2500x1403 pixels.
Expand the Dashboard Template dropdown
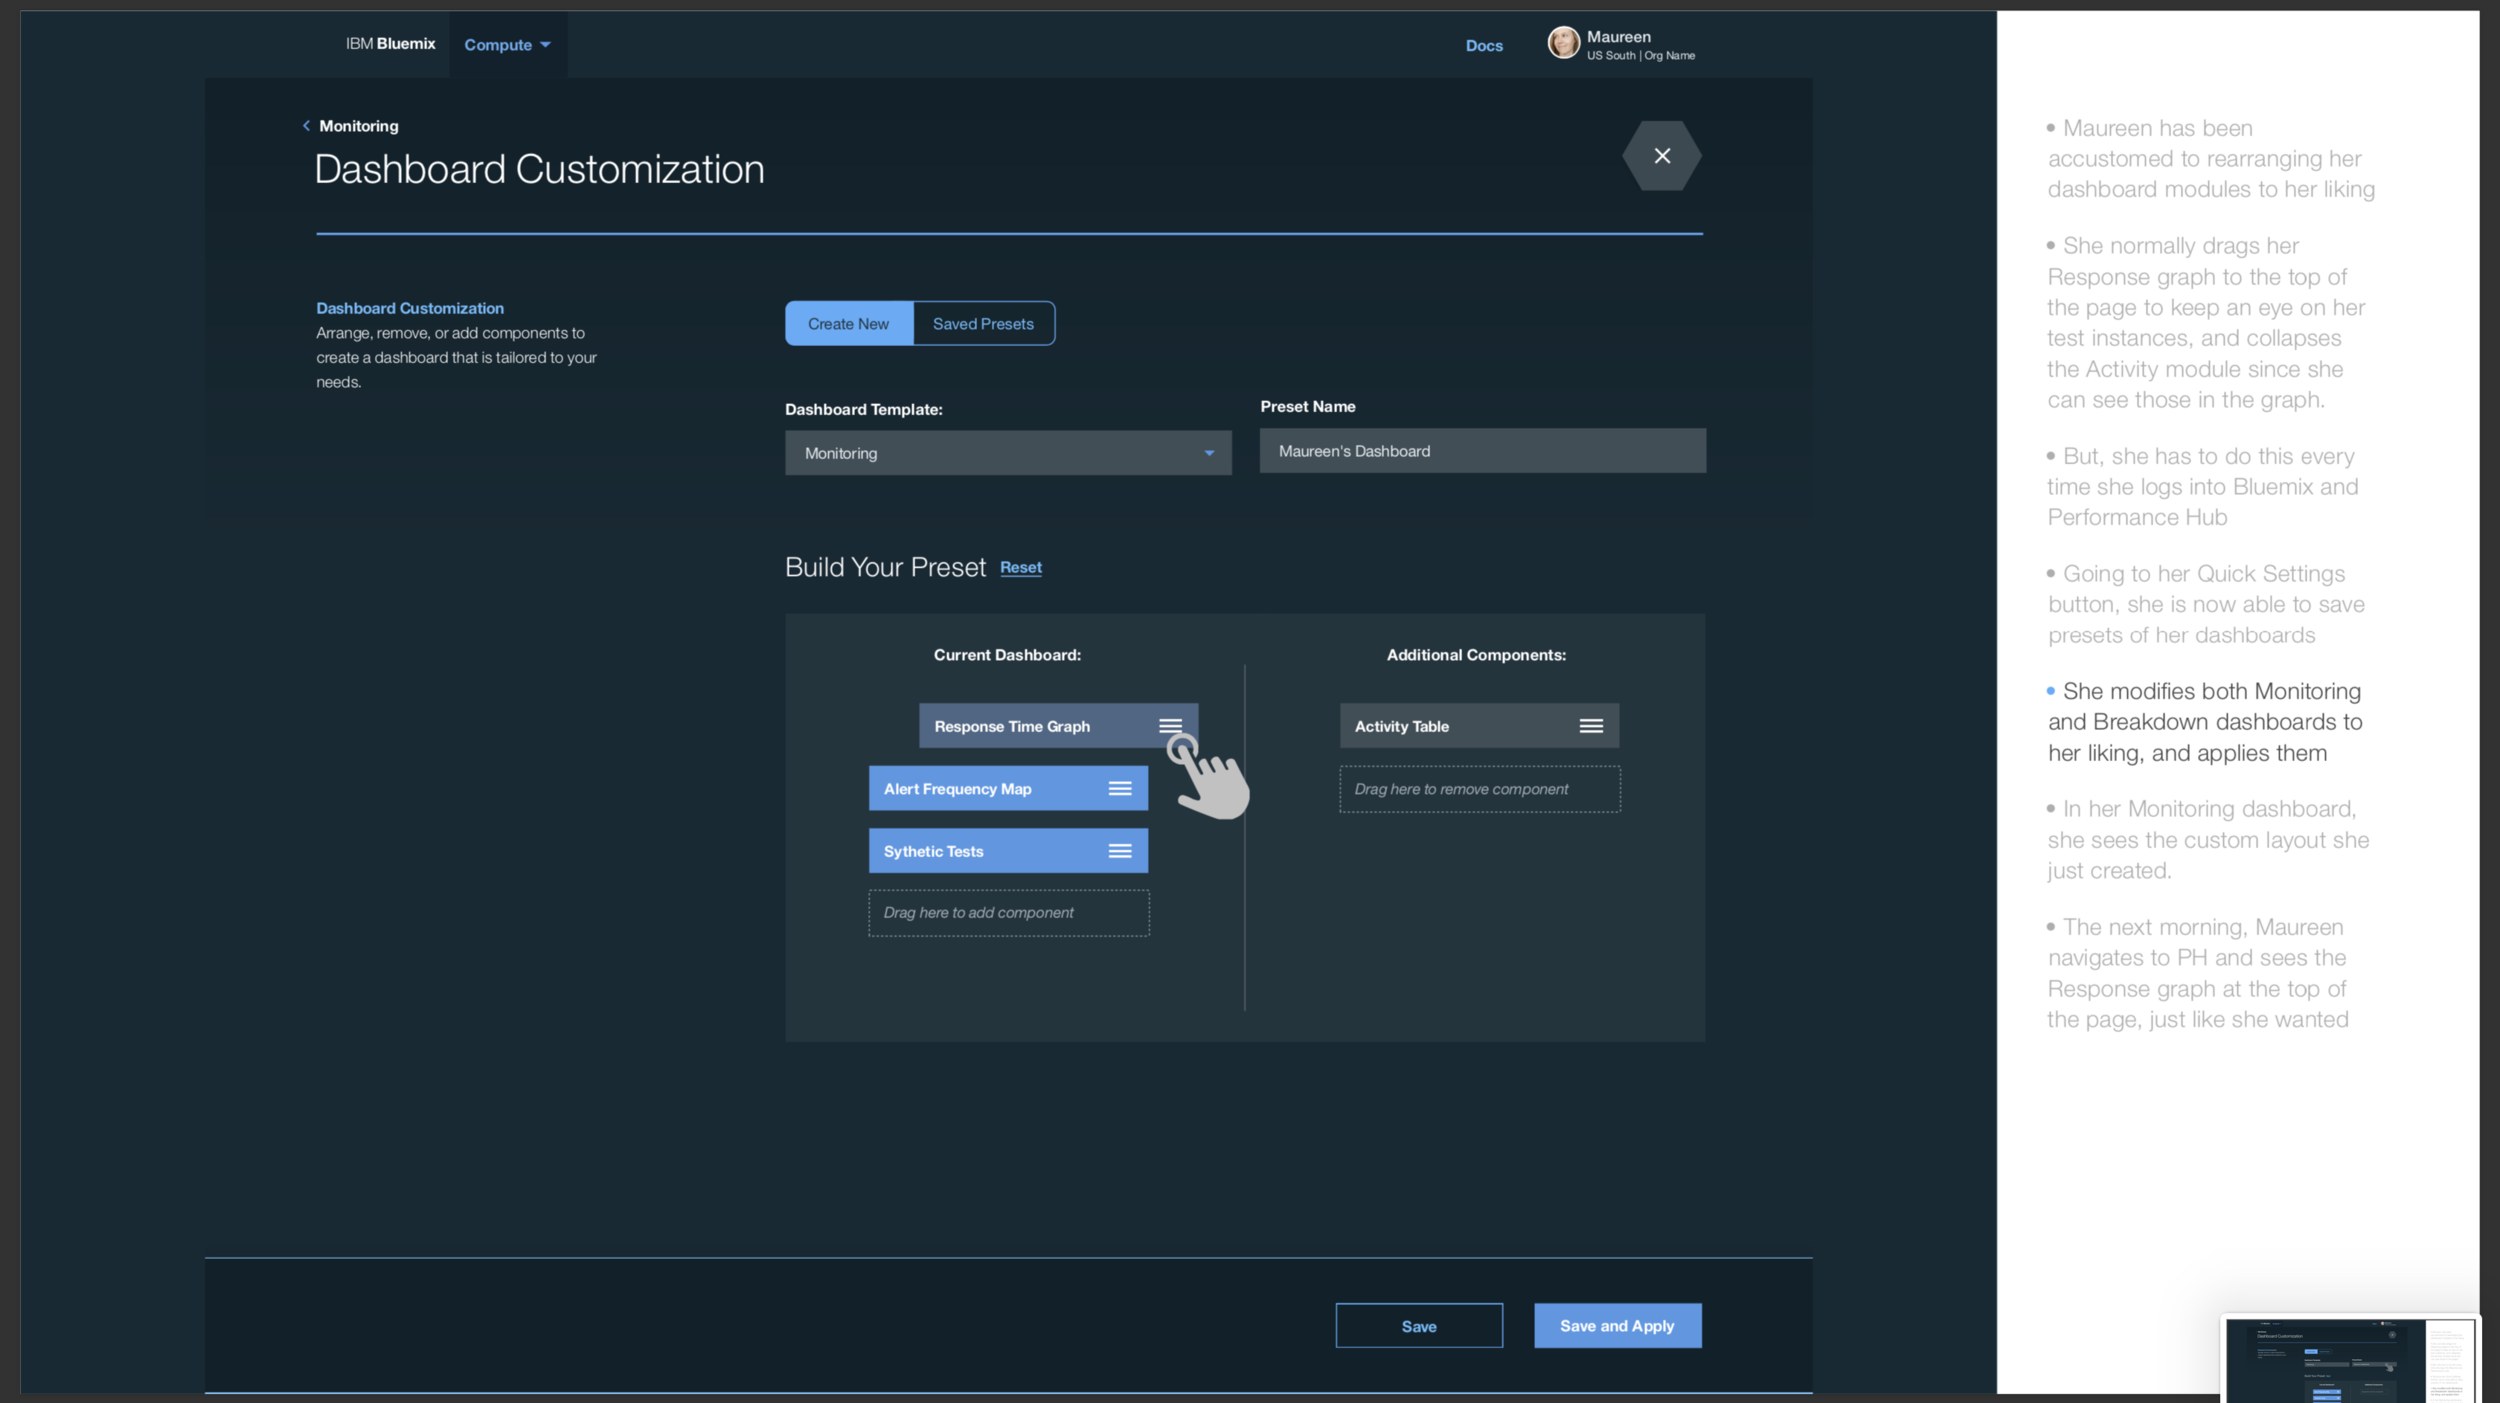(1006, 453)
